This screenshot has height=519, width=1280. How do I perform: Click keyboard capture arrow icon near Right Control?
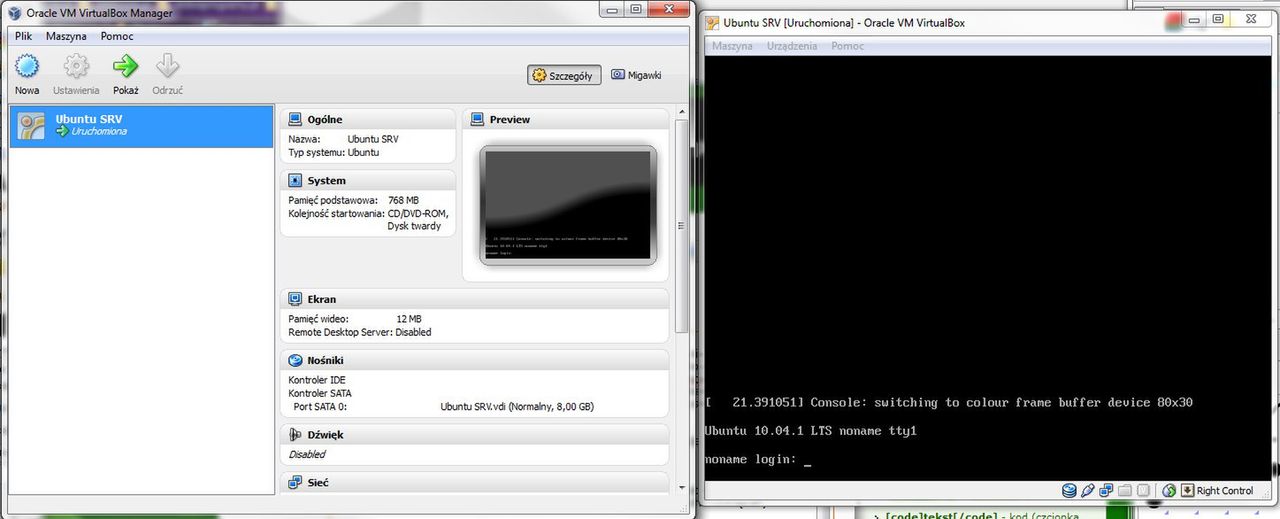pyautogui.click(x=1187, y=490)
